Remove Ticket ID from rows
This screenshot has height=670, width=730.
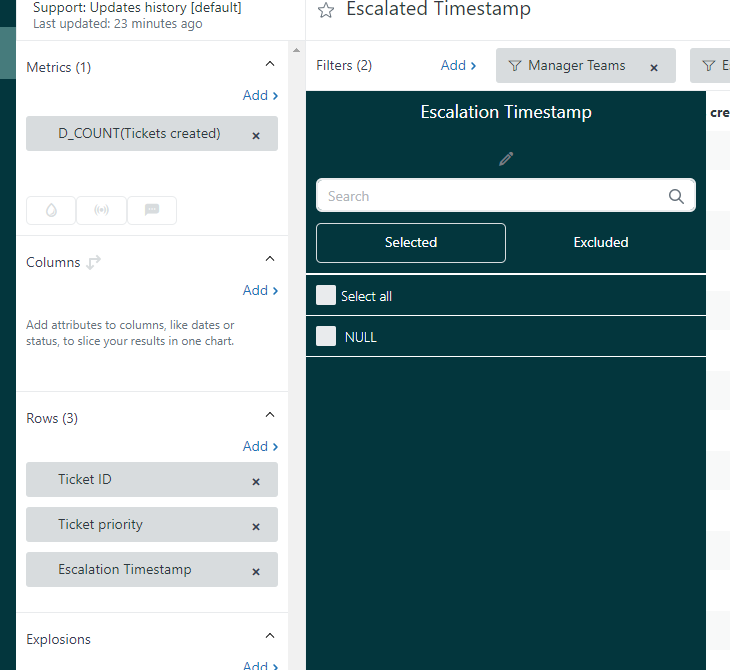[256, 481]
